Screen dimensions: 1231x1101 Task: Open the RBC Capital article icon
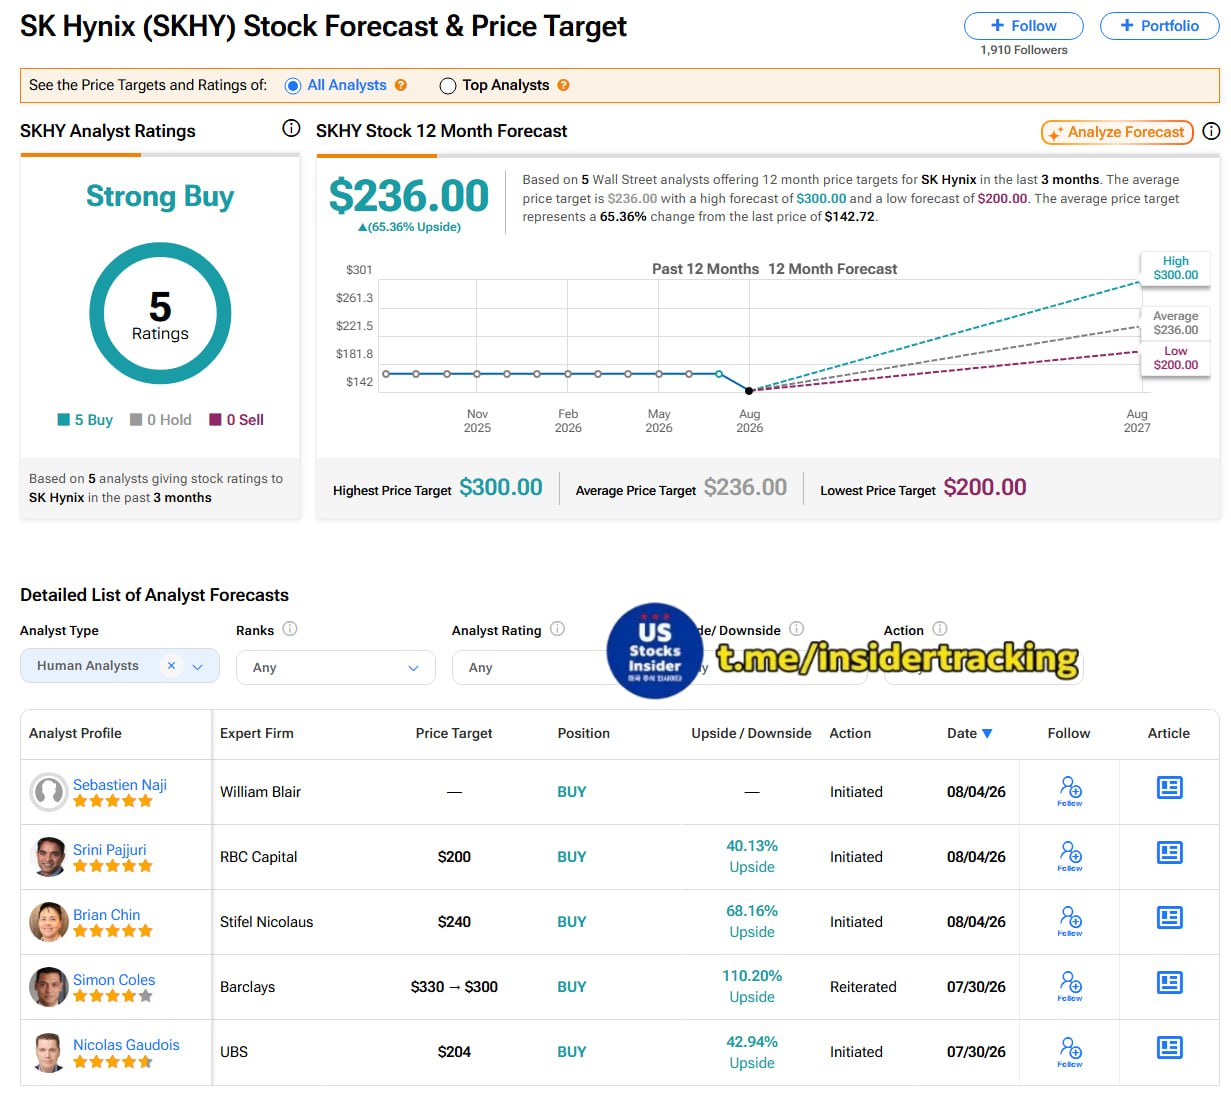coord(1169,853)
